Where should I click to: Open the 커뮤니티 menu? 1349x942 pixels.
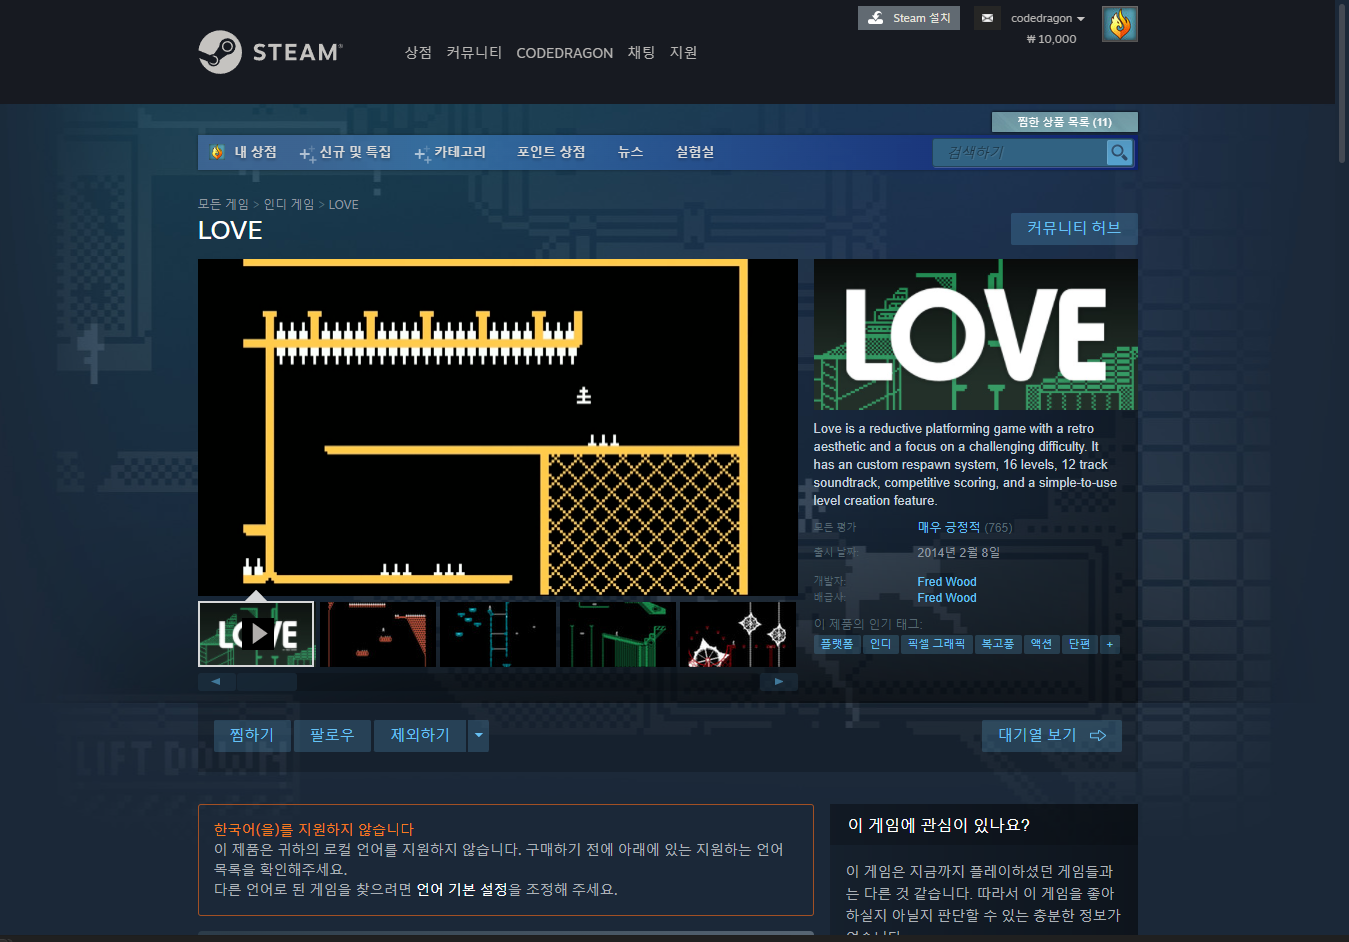click(474, 52)
